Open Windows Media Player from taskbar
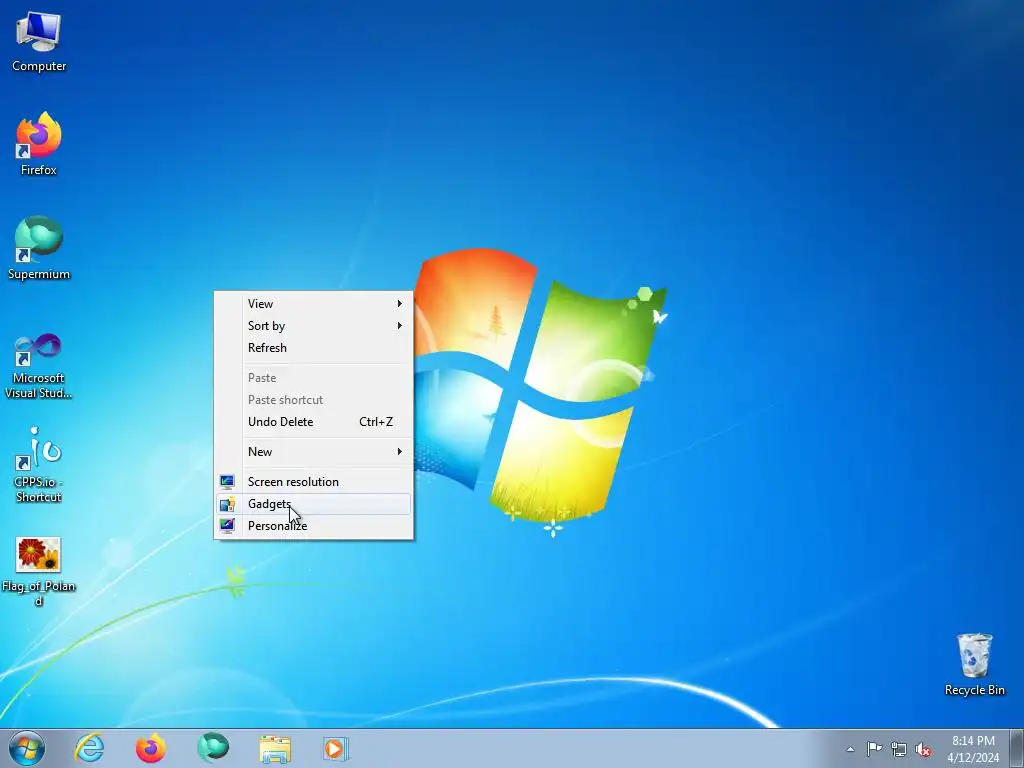Viewport: 1024px width, 768px height. tap(336, 748)
